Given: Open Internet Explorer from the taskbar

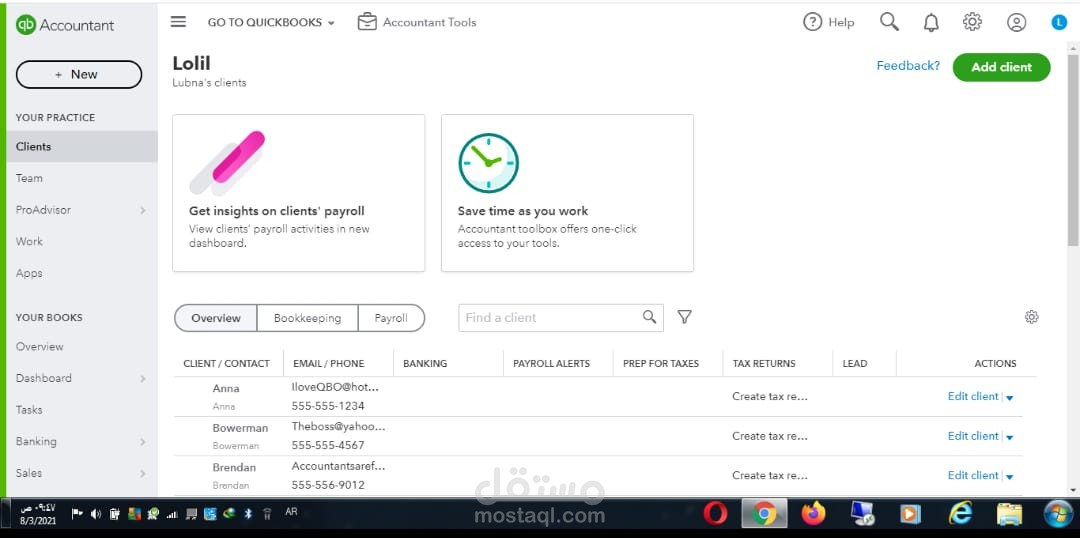Looking at the screenshot, I should click(x=960, y=513).
